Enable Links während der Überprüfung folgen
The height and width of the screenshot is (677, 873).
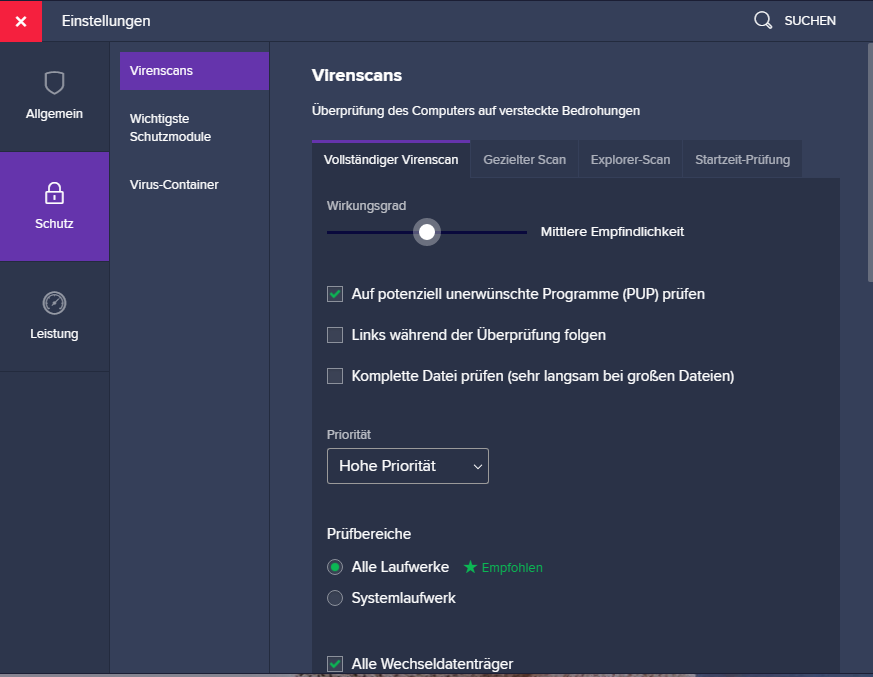point(335,335)
